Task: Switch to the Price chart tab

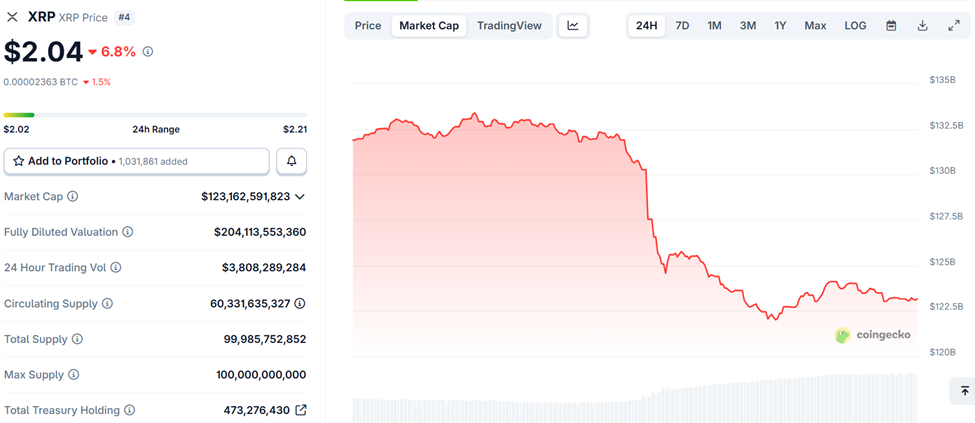Action: (368, 26)
